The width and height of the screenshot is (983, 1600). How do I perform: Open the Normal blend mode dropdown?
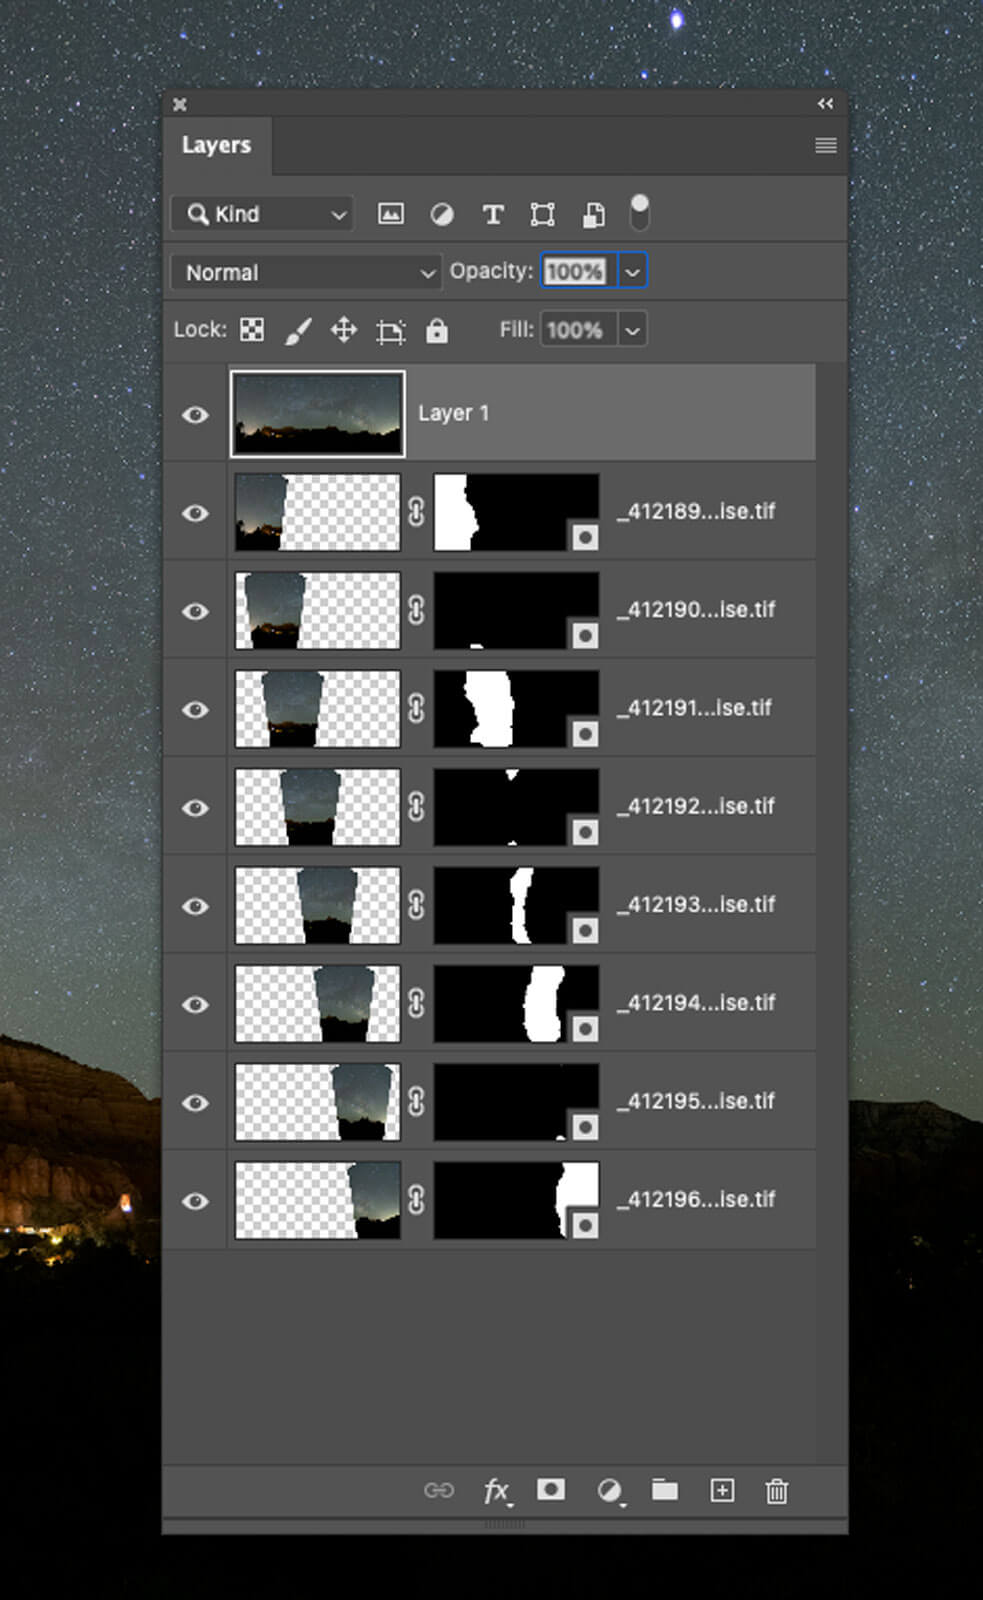(x=306, y=272)
